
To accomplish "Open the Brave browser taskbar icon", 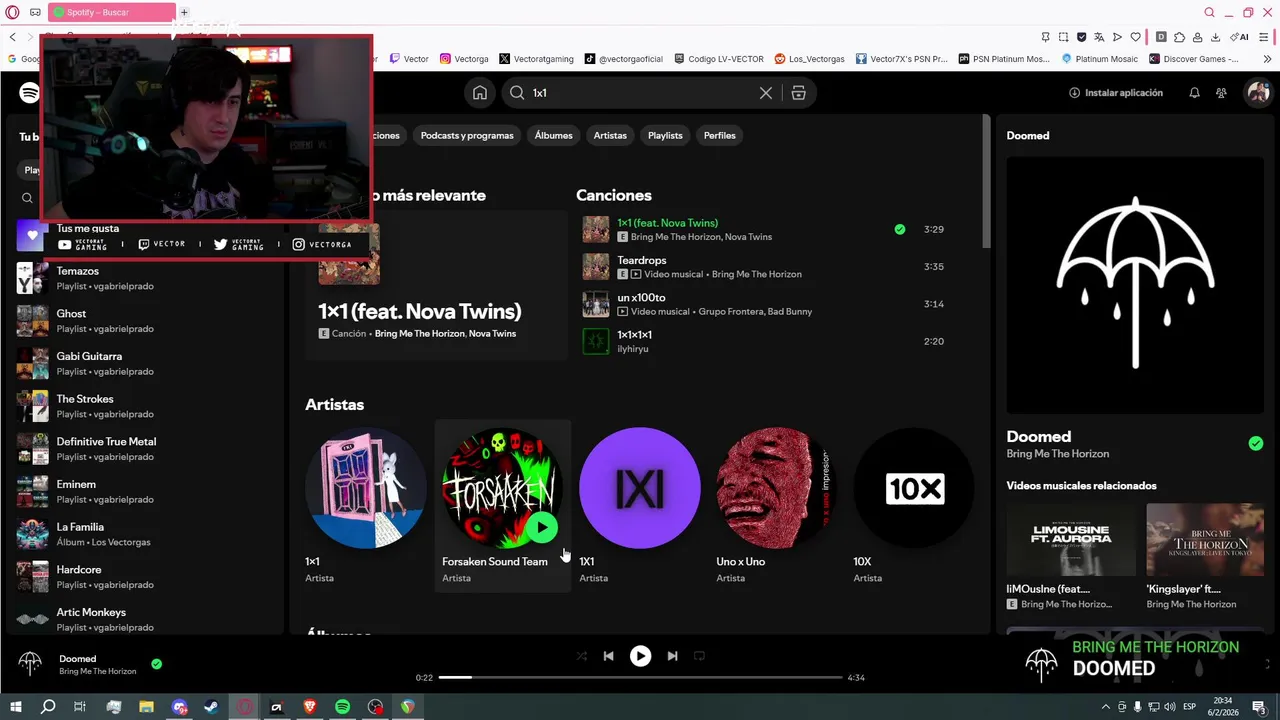I will tap(309, 707).
